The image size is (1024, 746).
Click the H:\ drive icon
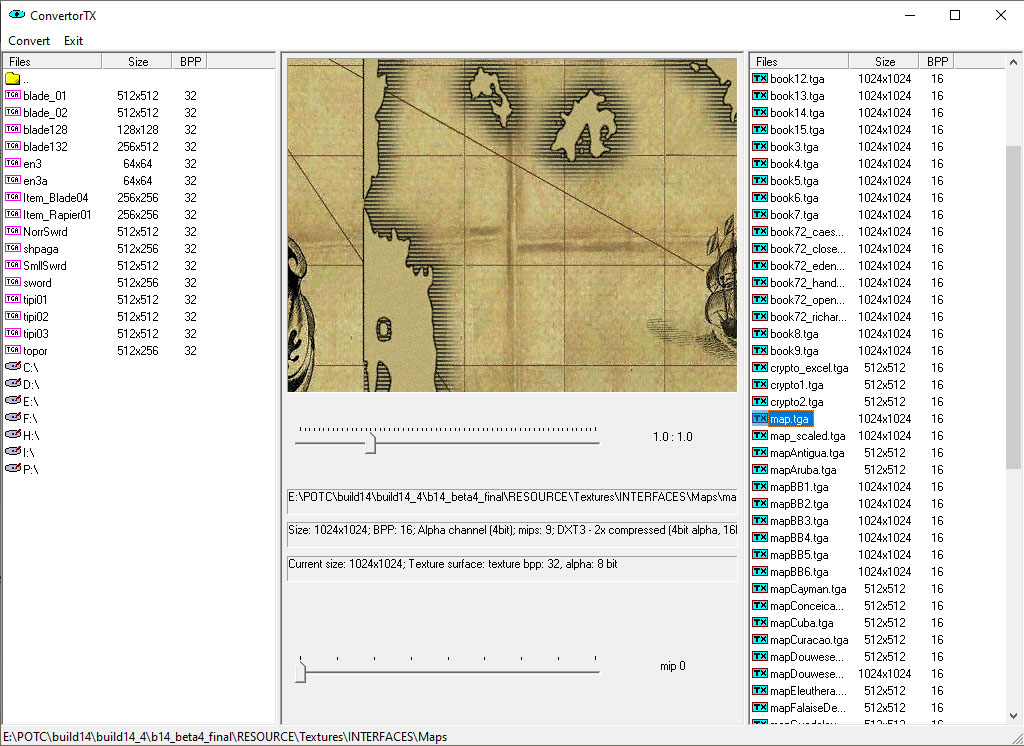[12, 434]
